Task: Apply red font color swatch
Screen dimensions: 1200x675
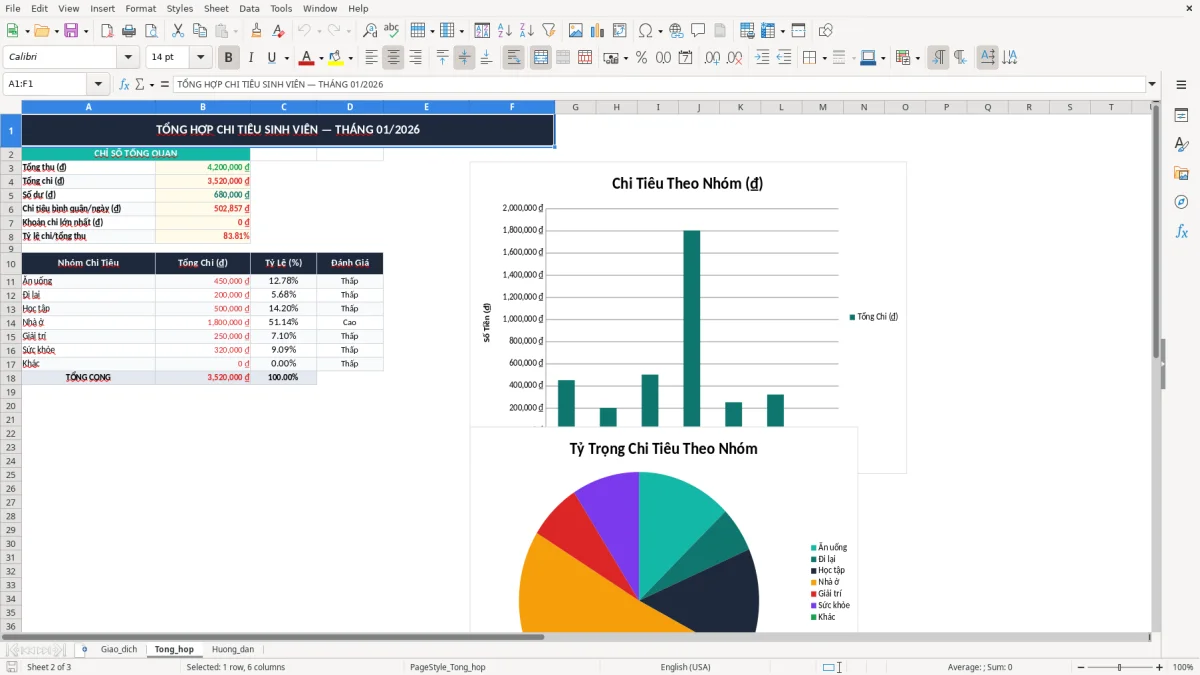Action: pos(307,58)
